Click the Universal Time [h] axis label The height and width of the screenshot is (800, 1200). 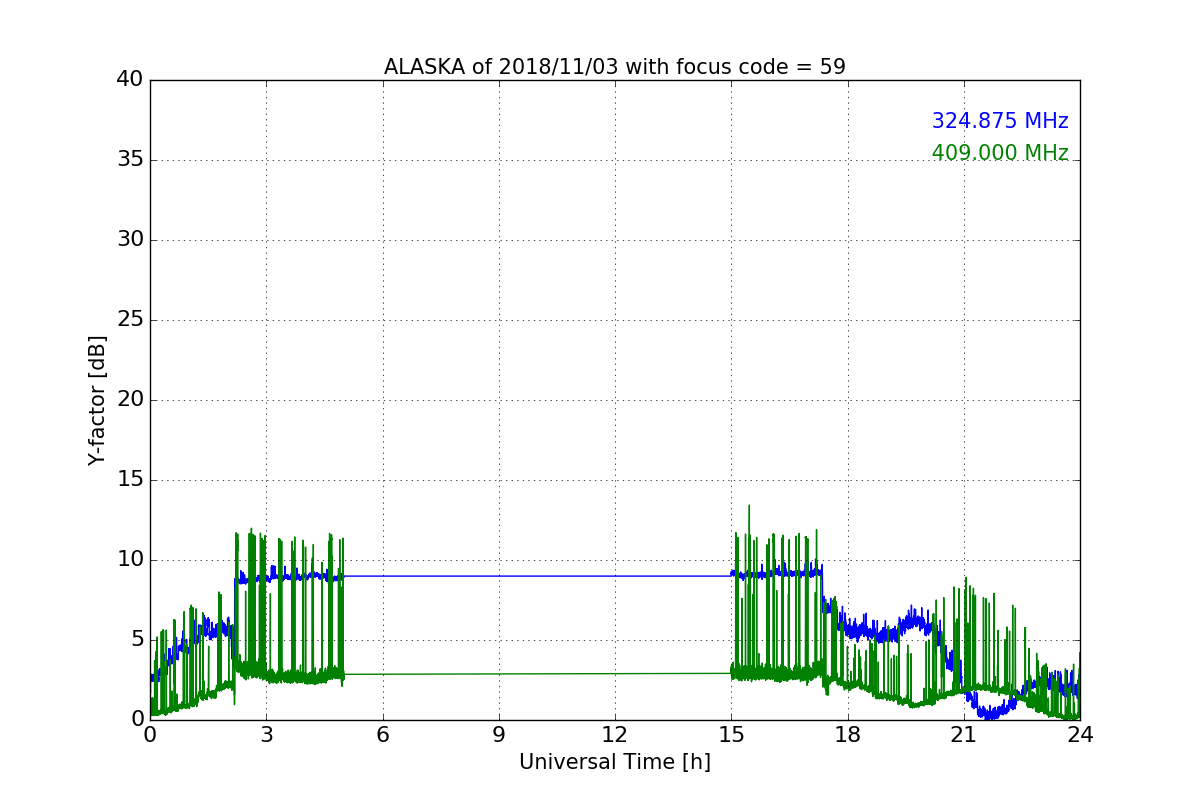[615, 762]
